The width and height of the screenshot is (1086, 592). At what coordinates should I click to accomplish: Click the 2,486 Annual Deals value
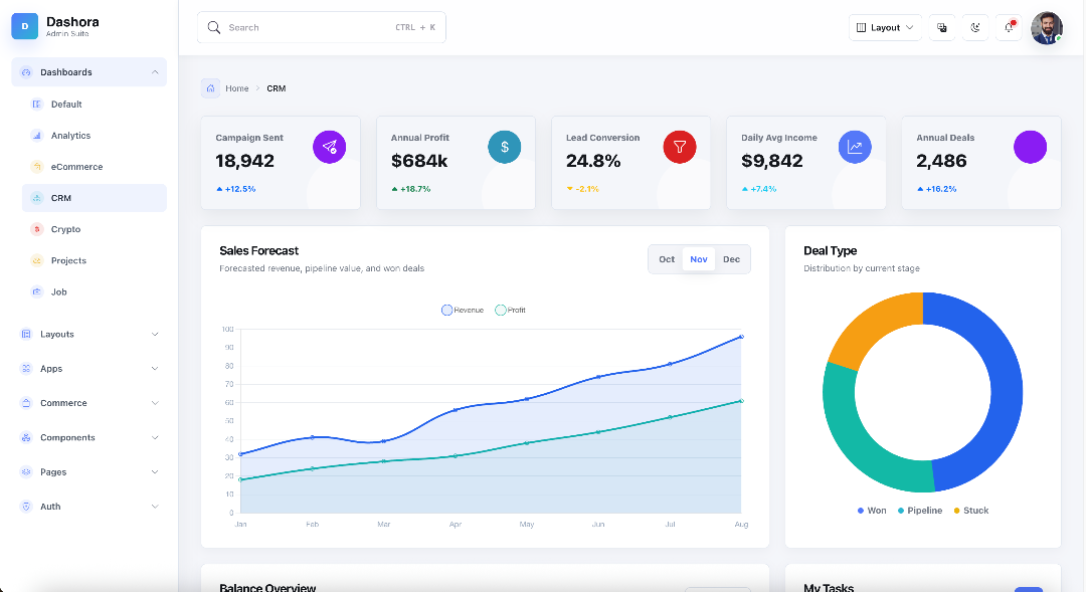pyautogui.click(x=941, y=161)
